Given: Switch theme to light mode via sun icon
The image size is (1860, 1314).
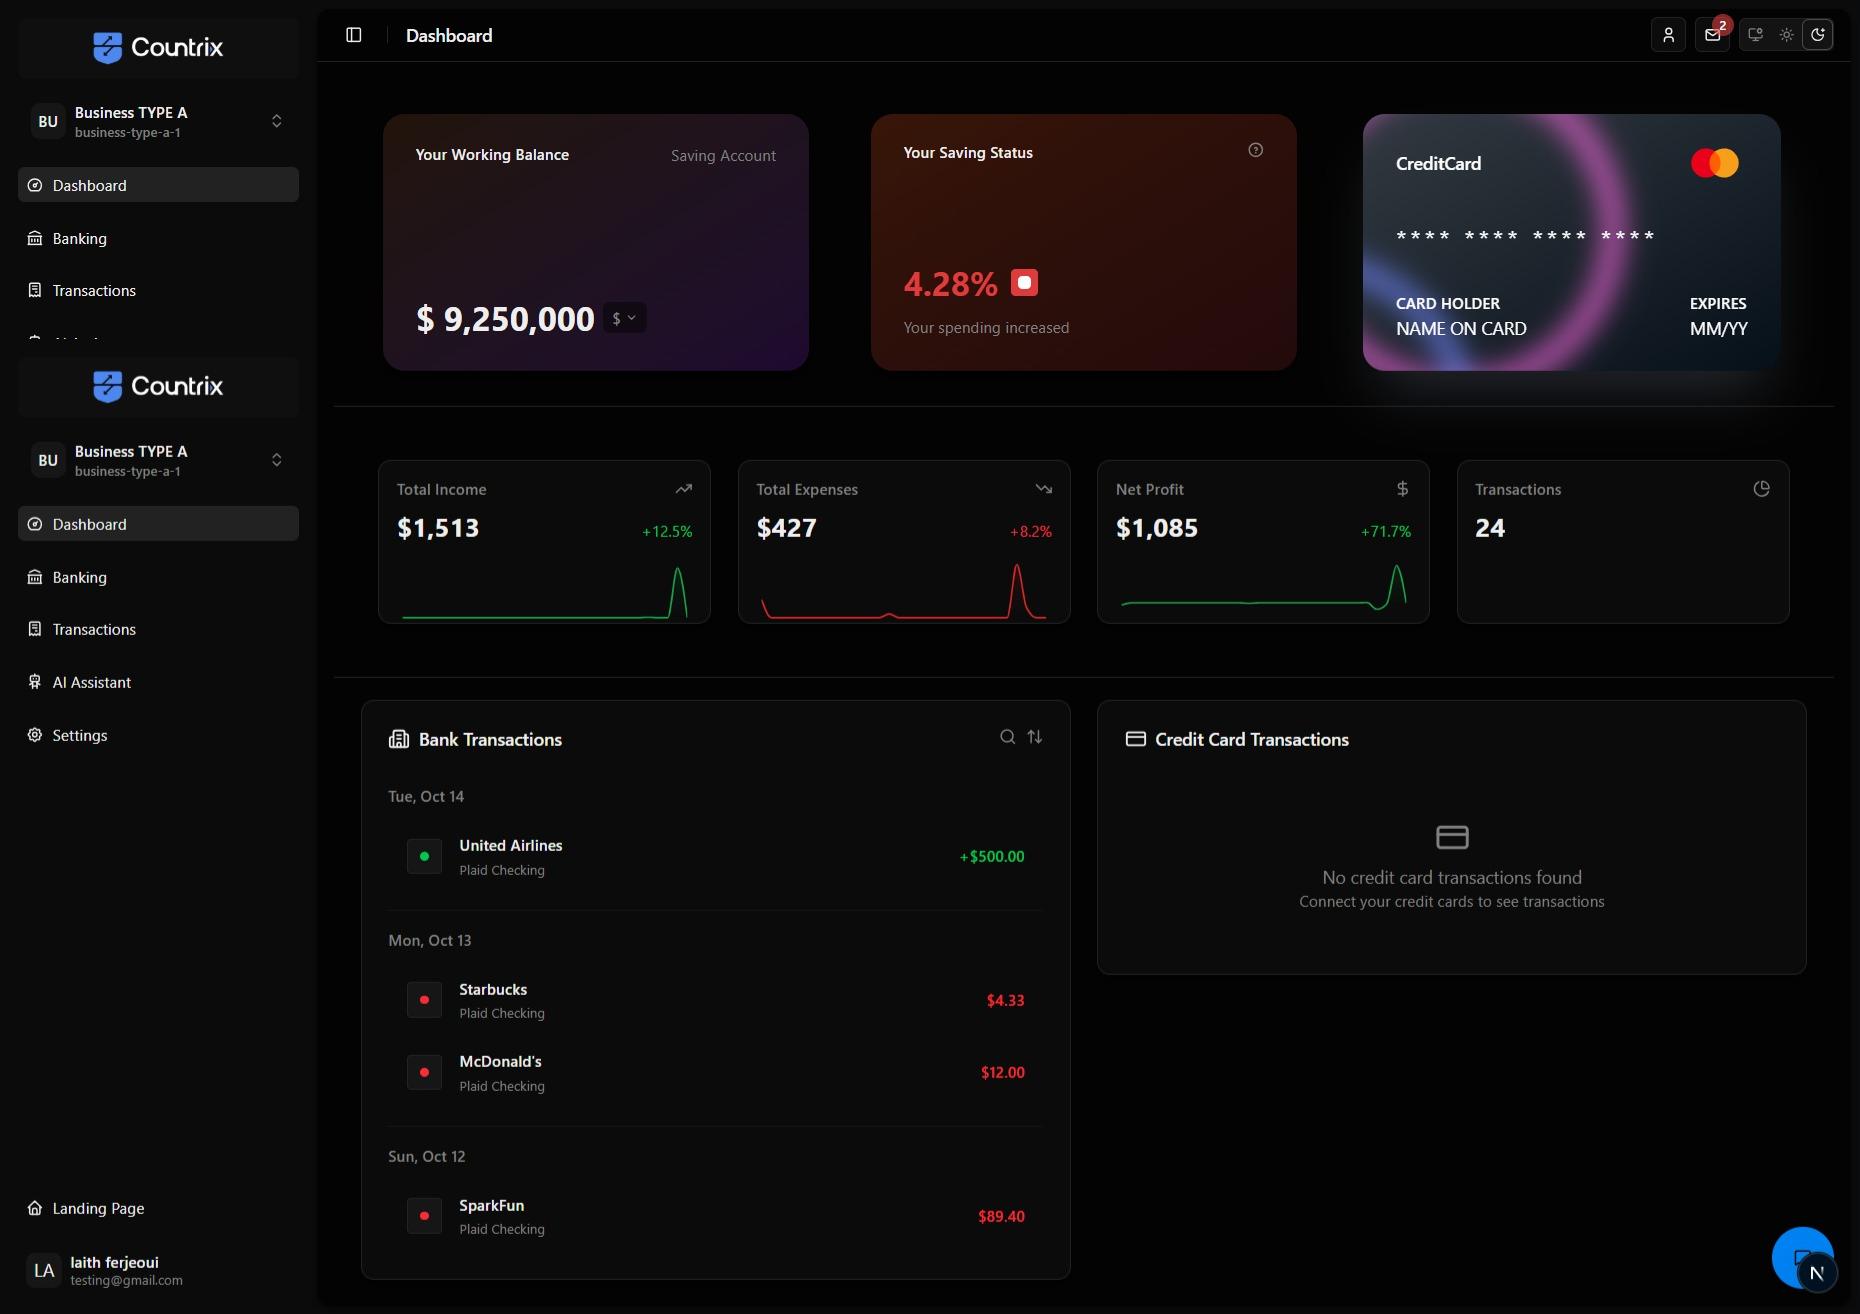Looking at the screenshot, I should click(1787, 34).
